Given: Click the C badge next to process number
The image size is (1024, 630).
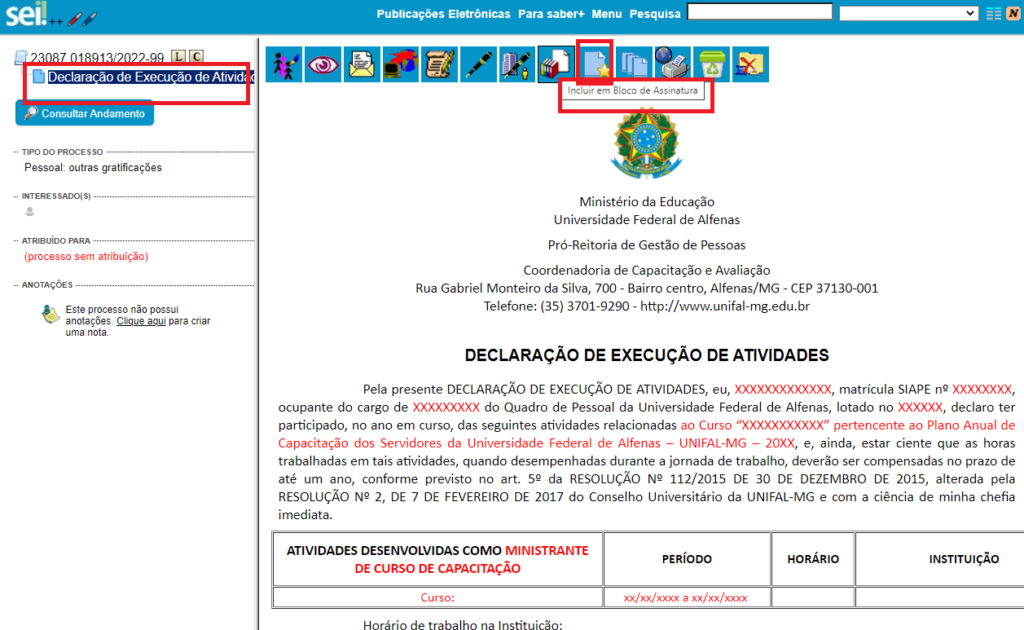Looking at the screenshot, I should pyautogui.click(x=196, y=57).
